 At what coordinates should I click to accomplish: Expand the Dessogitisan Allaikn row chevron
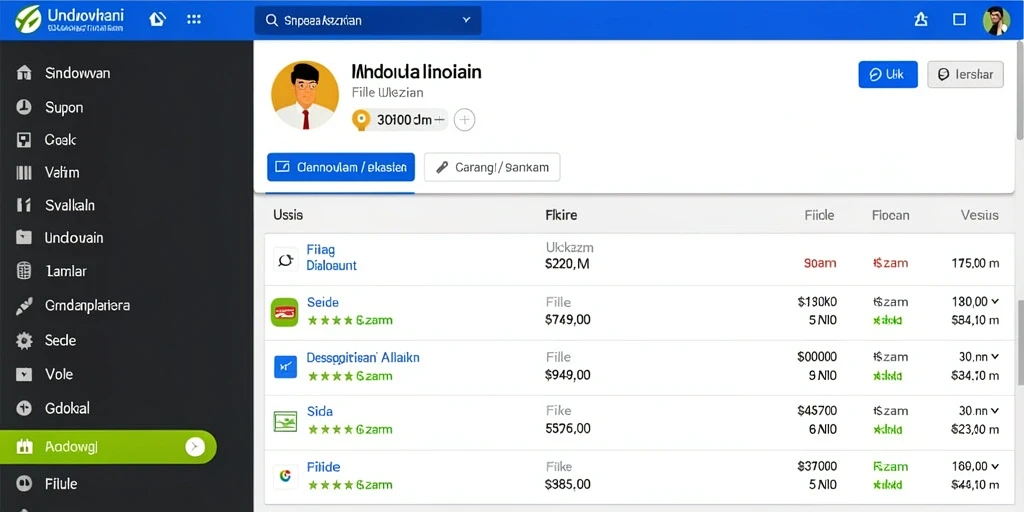pyautogui.click(x=995, y=357)
